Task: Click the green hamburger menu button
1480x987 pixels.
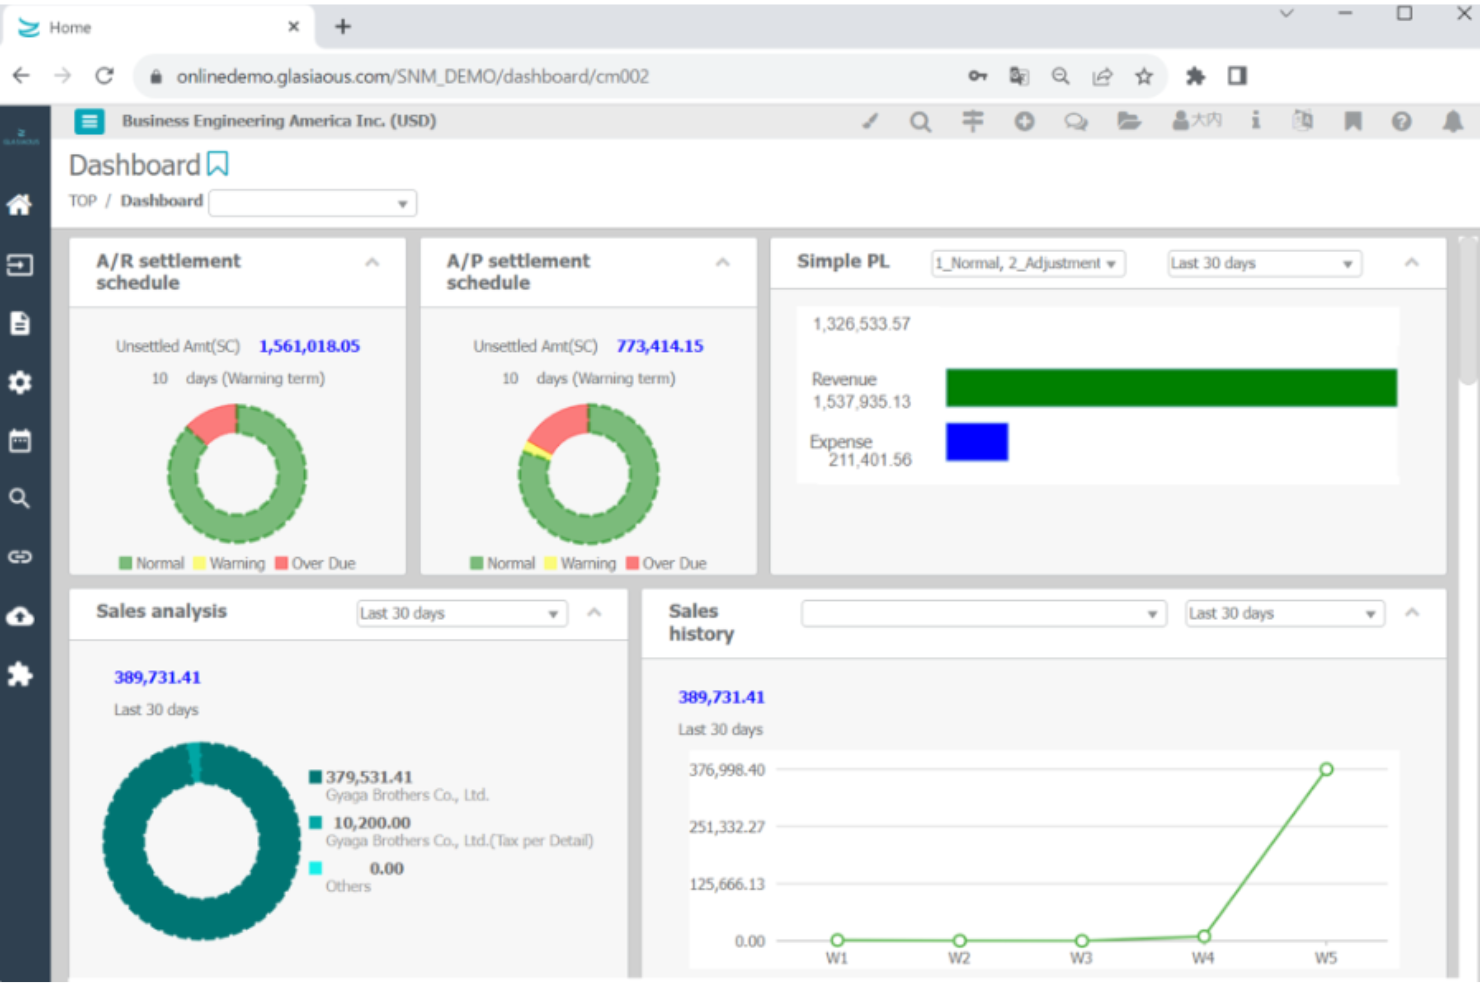Action: click(89, 121)
